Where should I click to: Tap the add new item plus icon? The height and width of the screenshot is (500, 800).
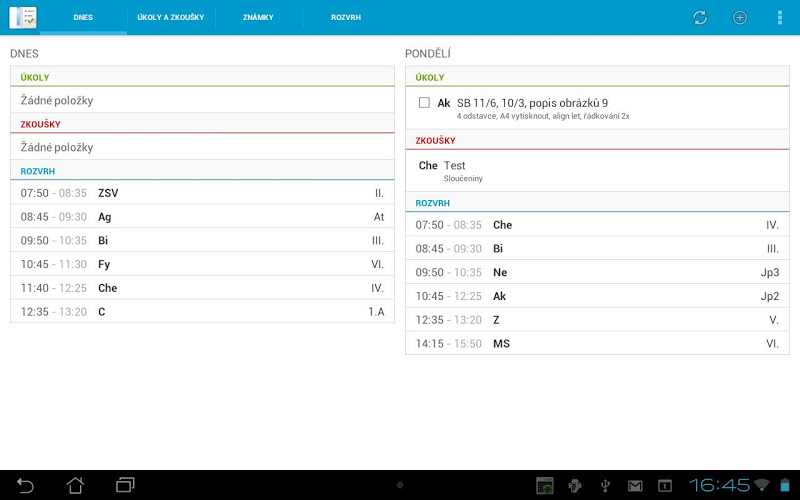(x=740, y=17)
